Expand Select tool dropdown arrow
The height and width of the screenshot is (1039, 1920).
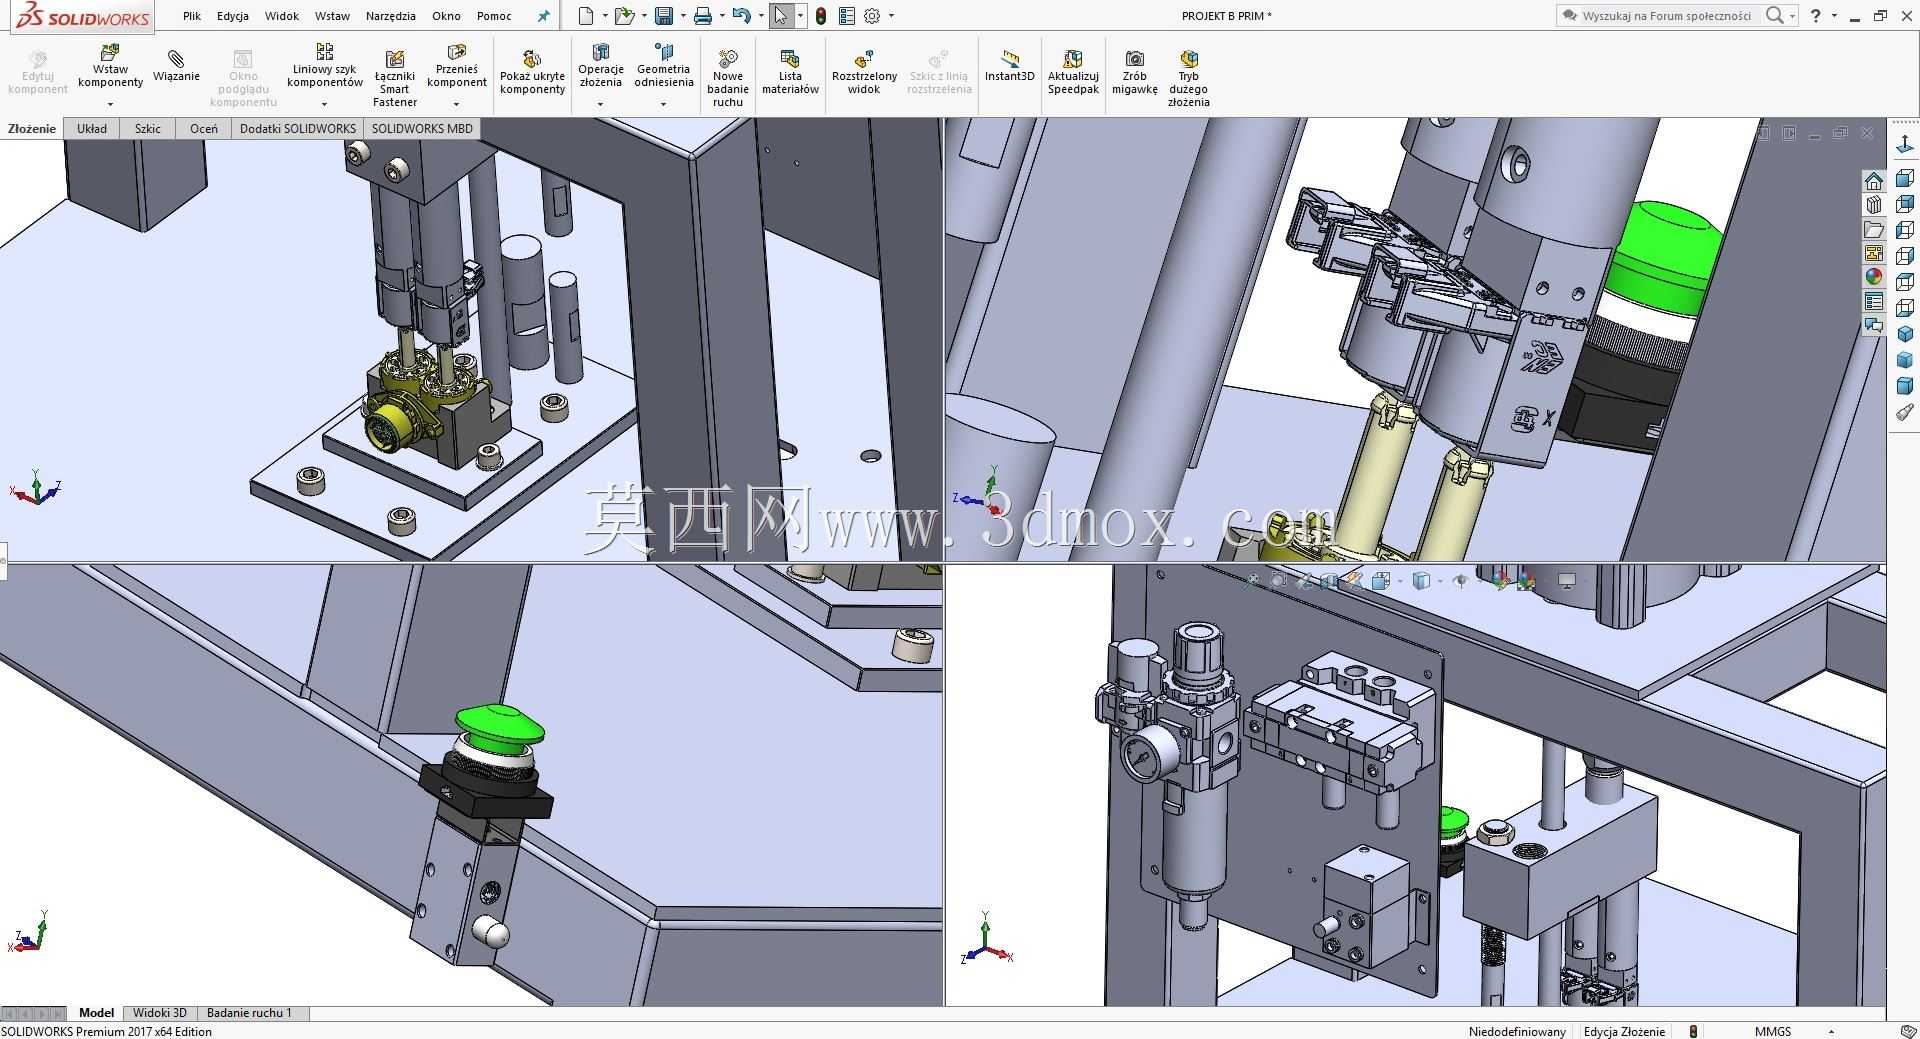coord(800,16)
